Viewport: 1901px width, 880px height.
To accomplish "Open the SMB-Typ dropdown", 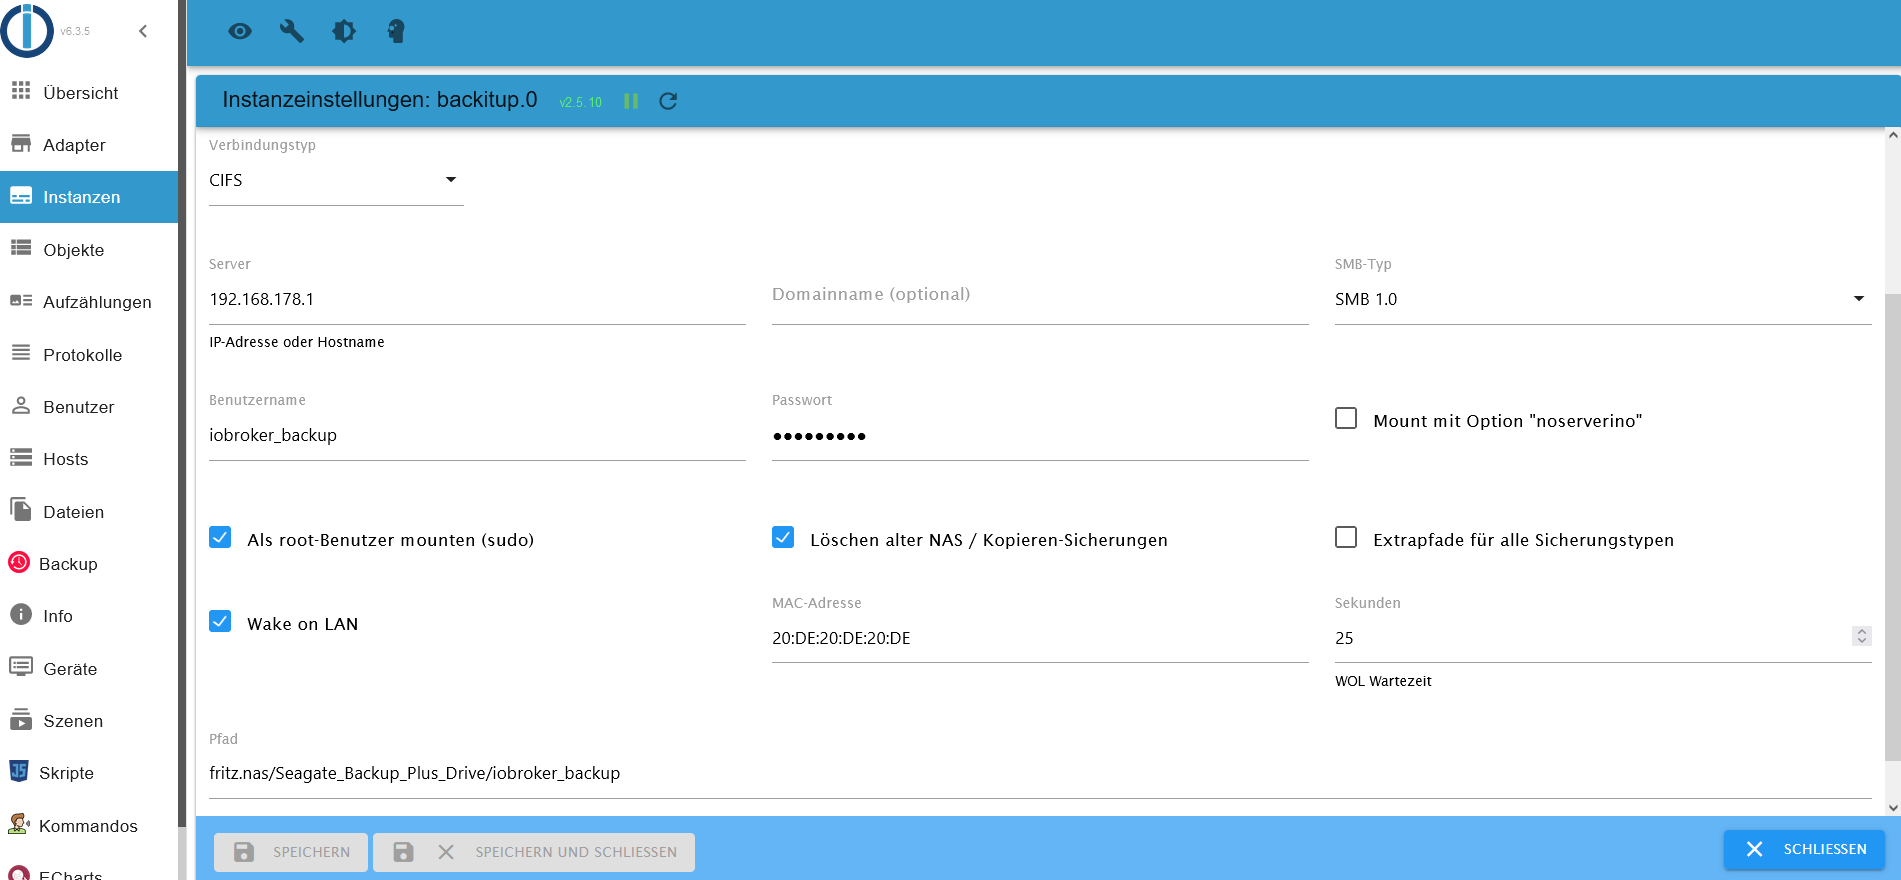I will coord(1603,300).
